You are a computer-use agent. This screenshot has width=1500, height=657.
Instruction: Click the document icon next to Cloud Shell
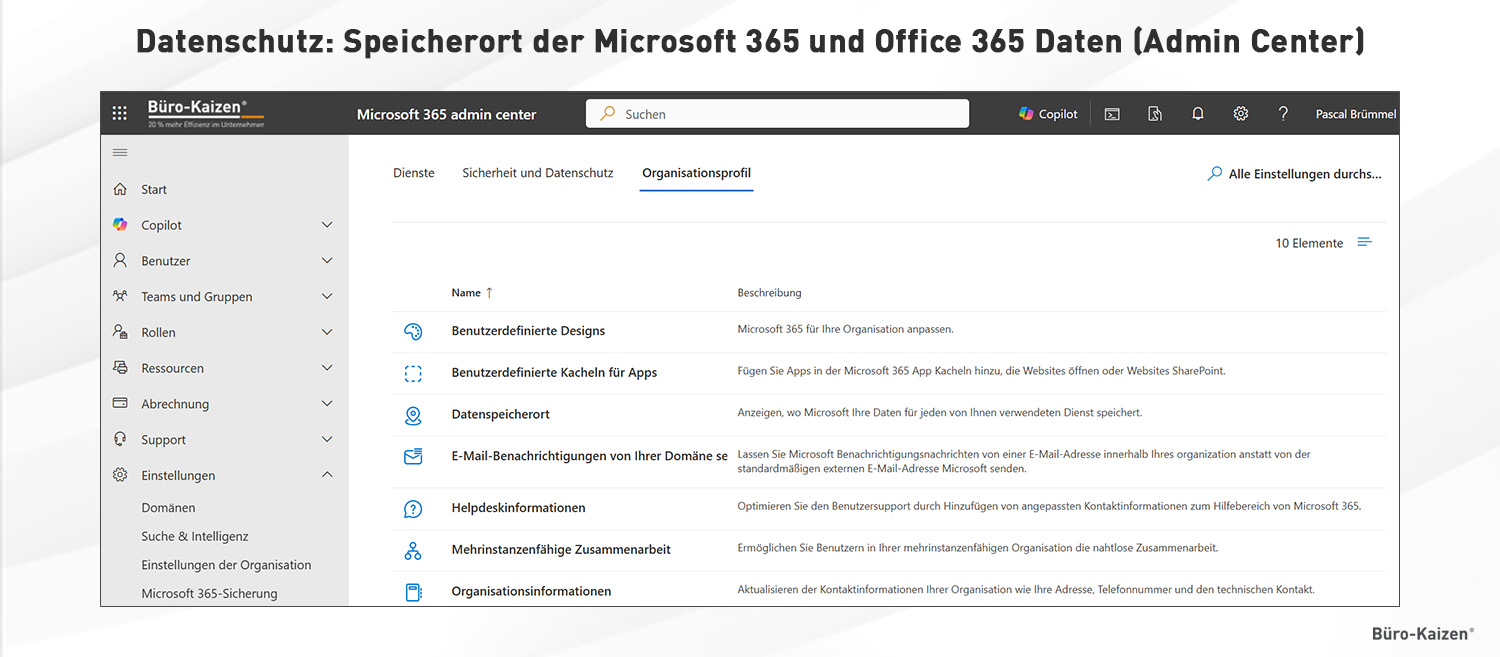(x=1155, y=114)
